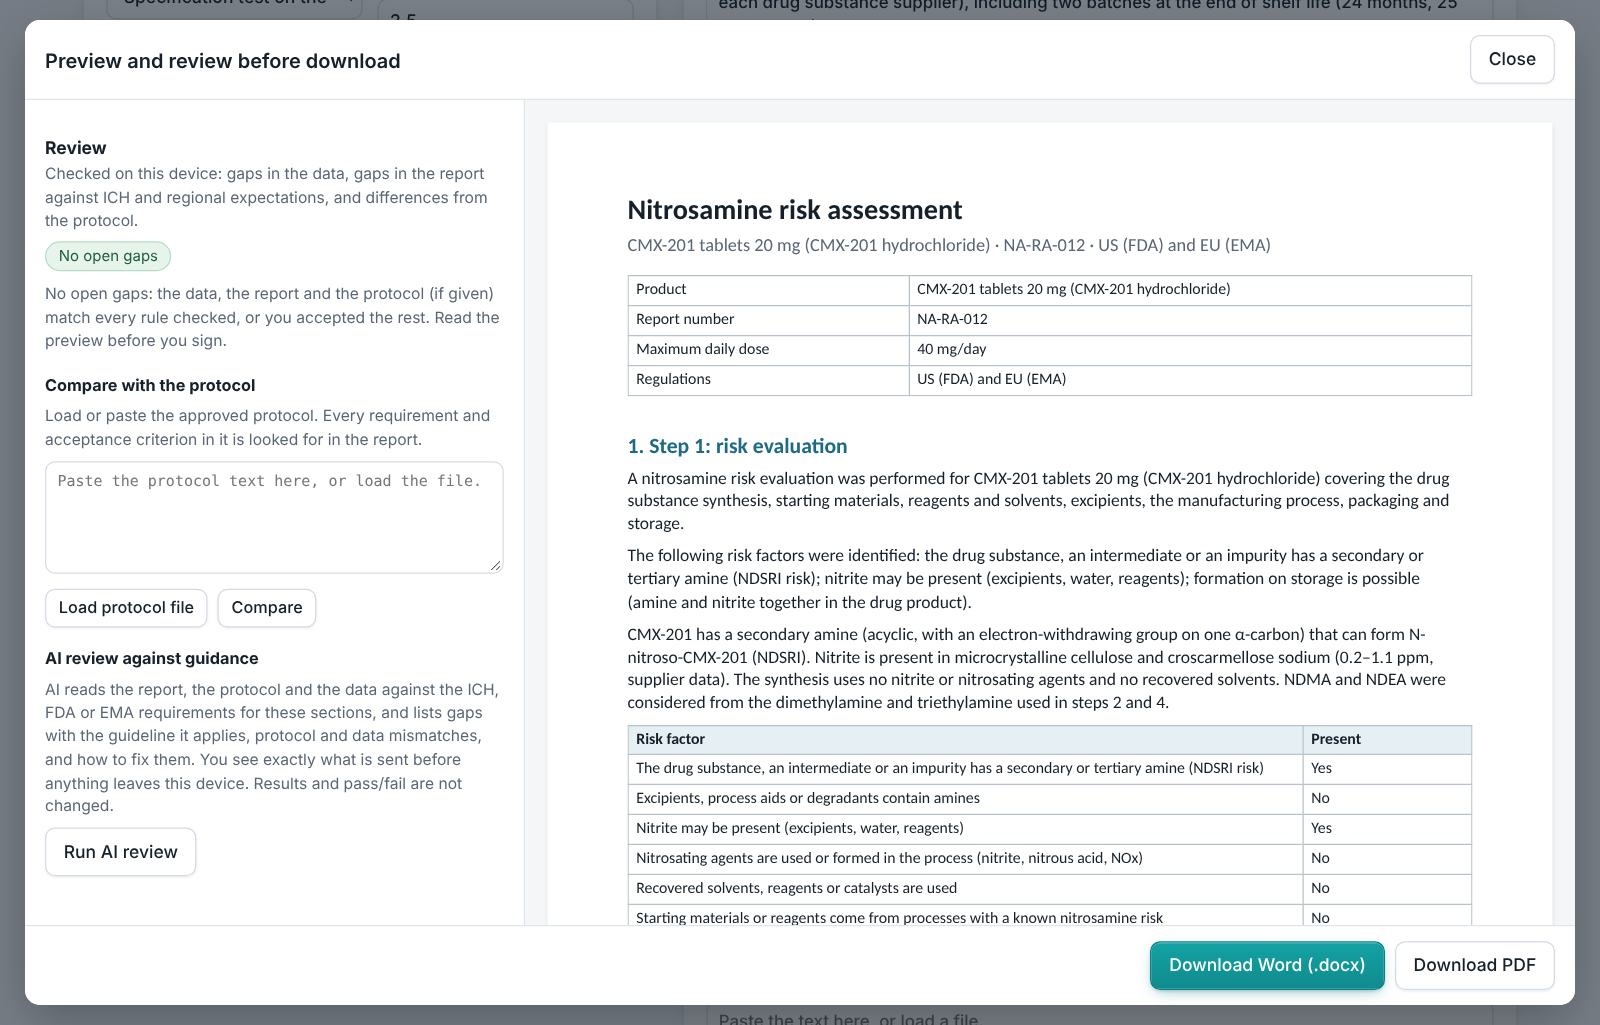Click the Load protocol file button
The width and height of the screenshot is (1600, 1025).
click(126, 608)
